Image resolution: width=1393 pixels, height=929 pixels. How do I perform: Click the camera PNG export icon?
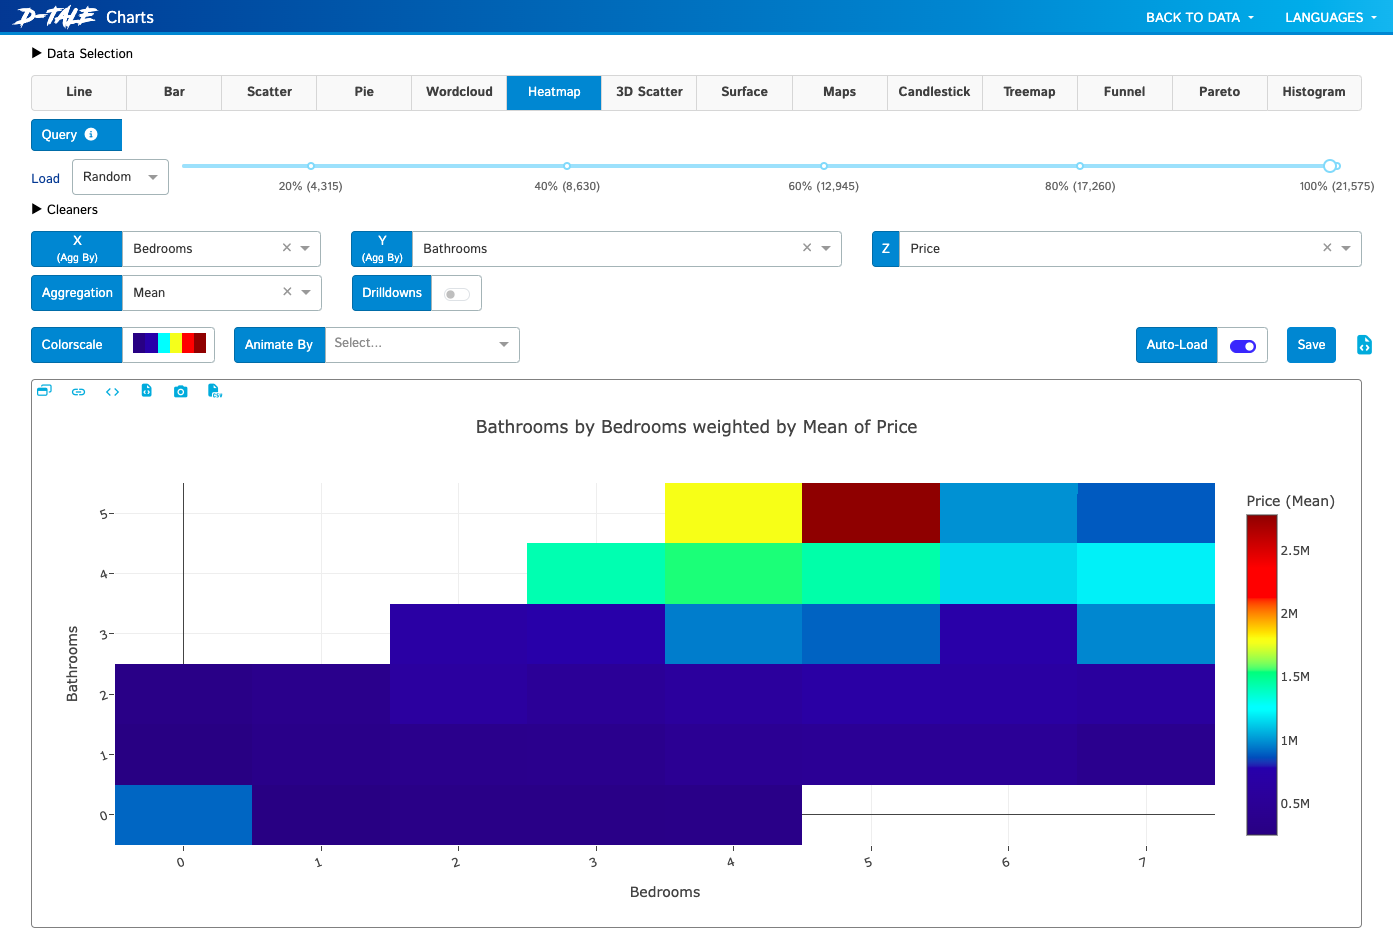tap(180, 392)
